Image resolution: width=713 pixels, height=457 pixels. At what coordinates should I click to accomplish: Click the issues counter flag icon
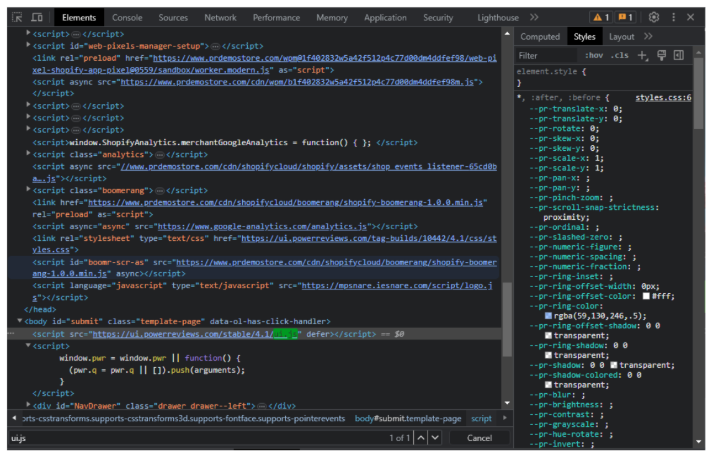626,18
